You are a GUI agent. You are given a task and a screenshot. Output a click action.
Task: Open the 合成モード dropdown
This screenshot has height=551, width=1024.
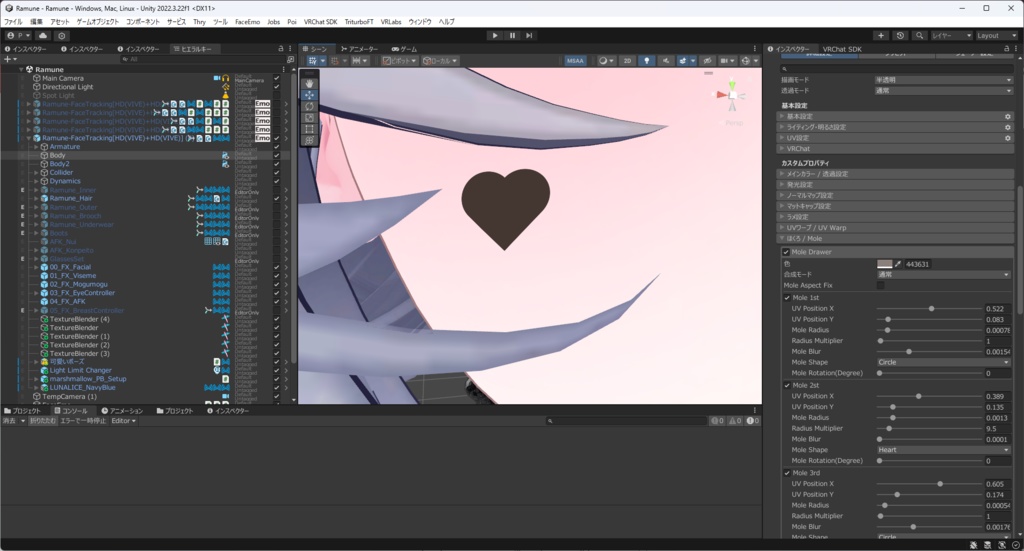[x=944, y=275]
